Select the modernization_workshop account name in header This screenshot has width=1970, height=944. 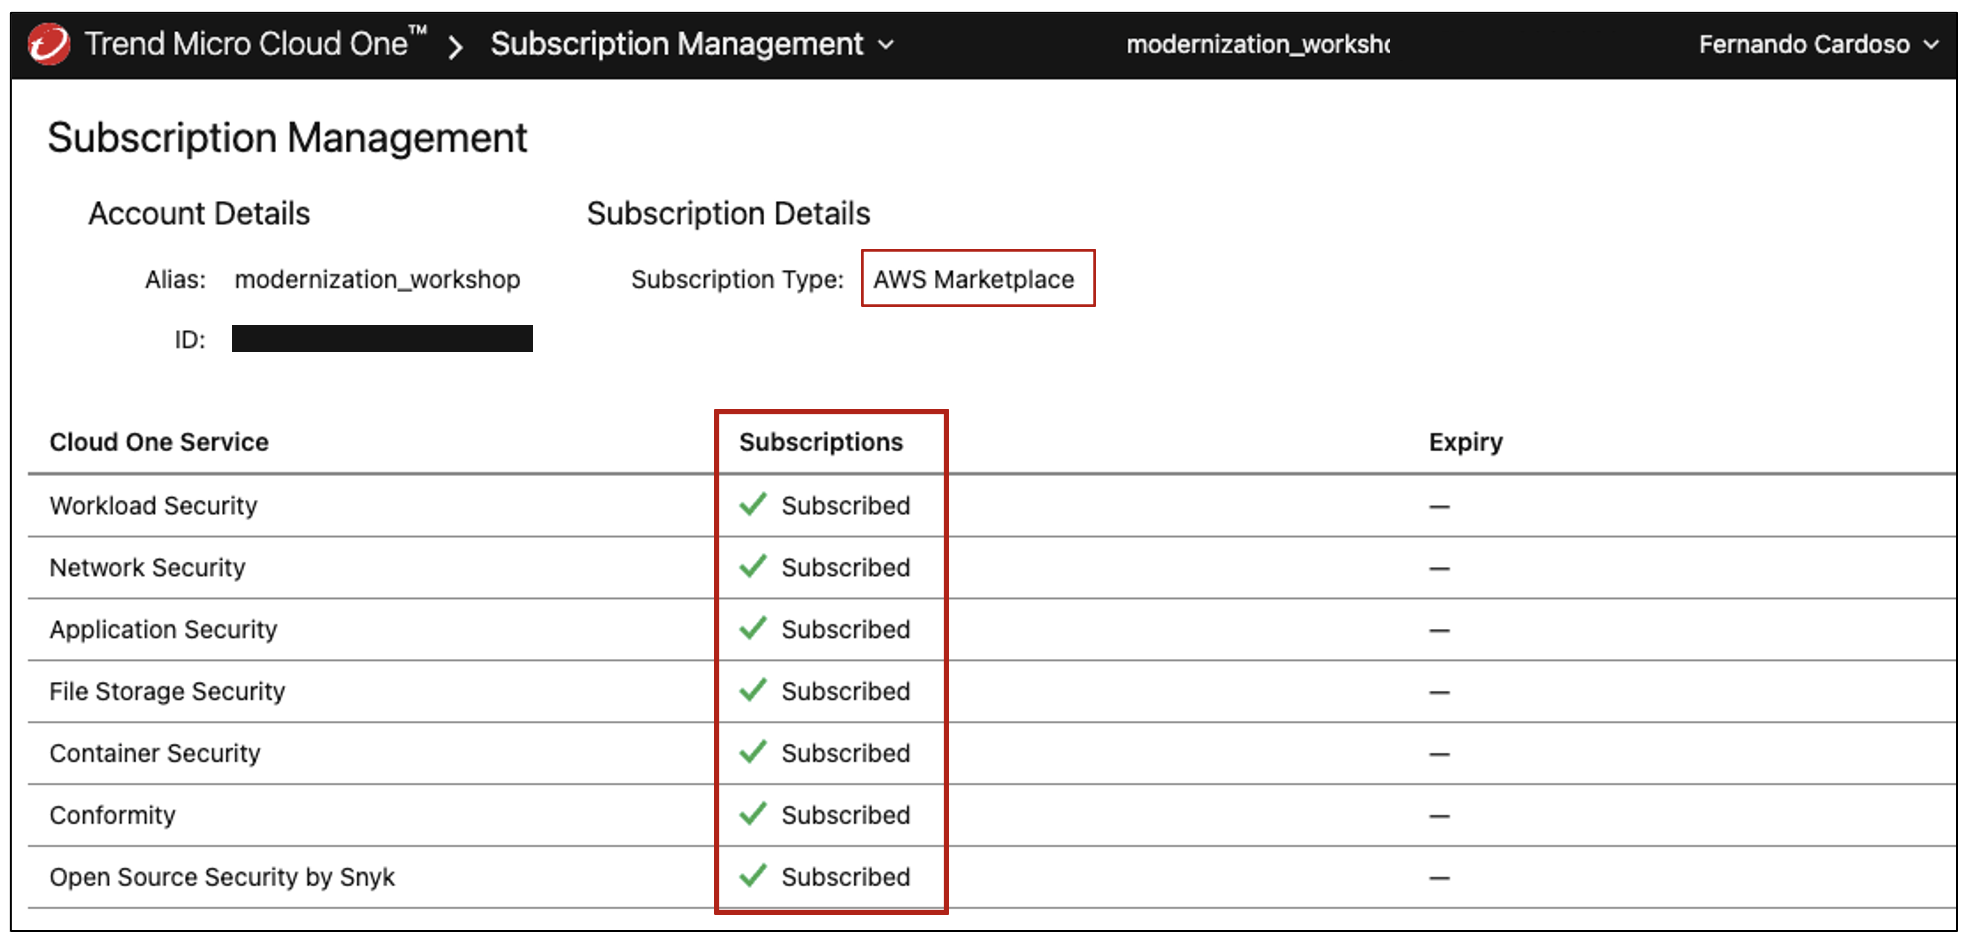pos(1258,44)
